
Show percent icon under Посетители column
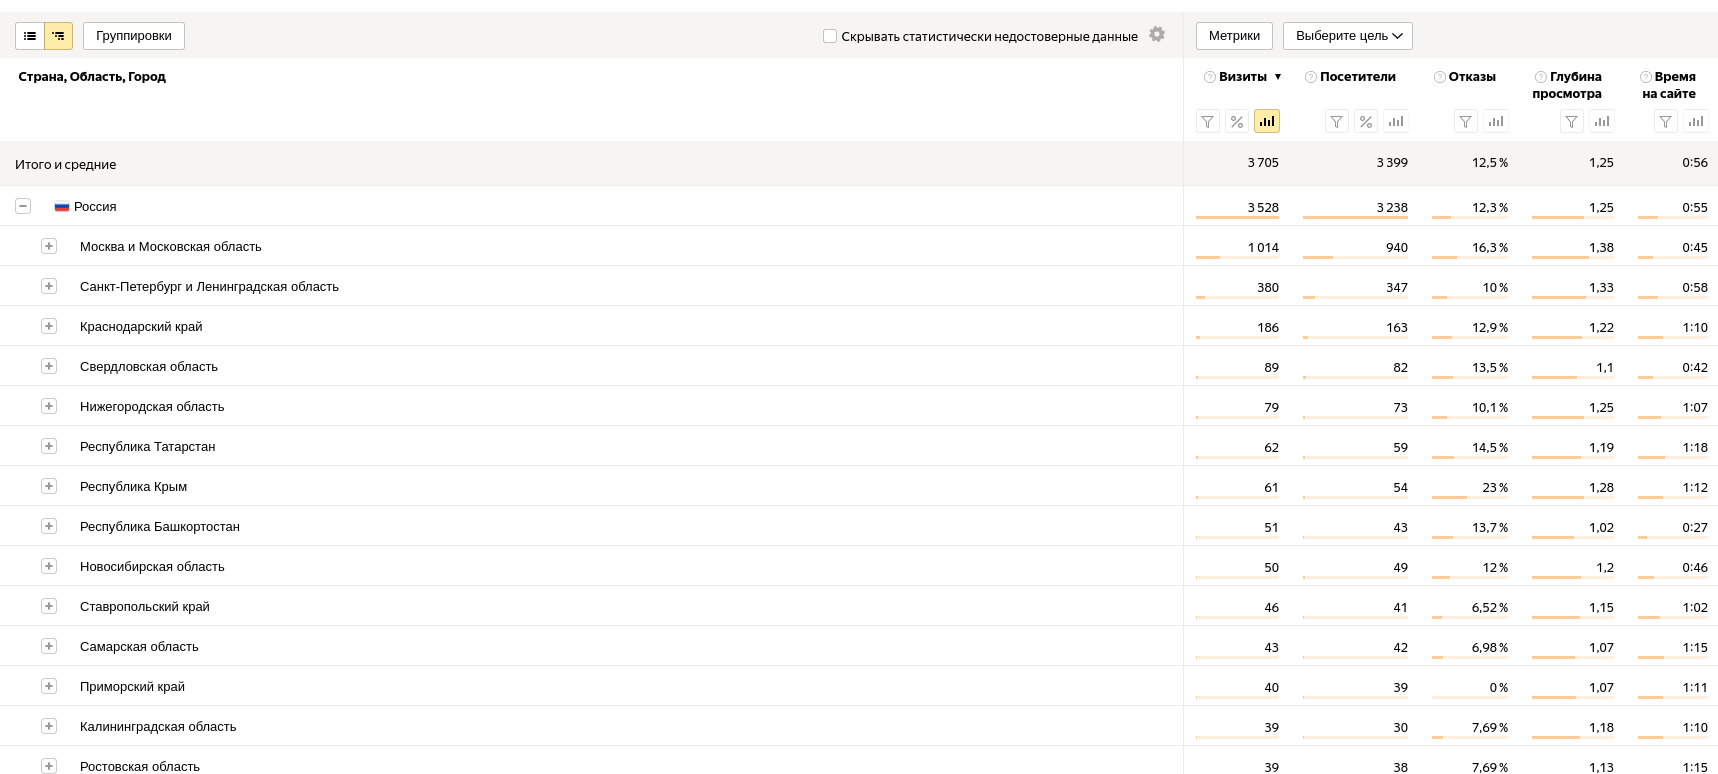click(1366, 122)
